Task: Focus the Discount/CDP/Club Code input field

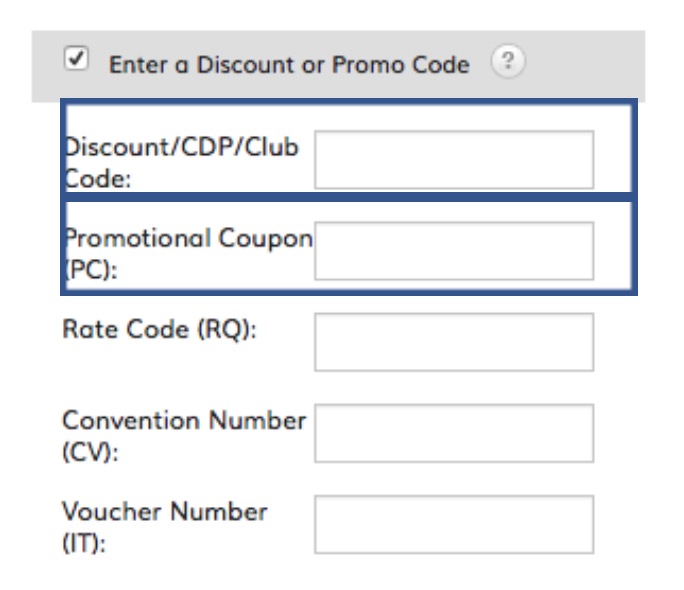Action: [454, 160]
